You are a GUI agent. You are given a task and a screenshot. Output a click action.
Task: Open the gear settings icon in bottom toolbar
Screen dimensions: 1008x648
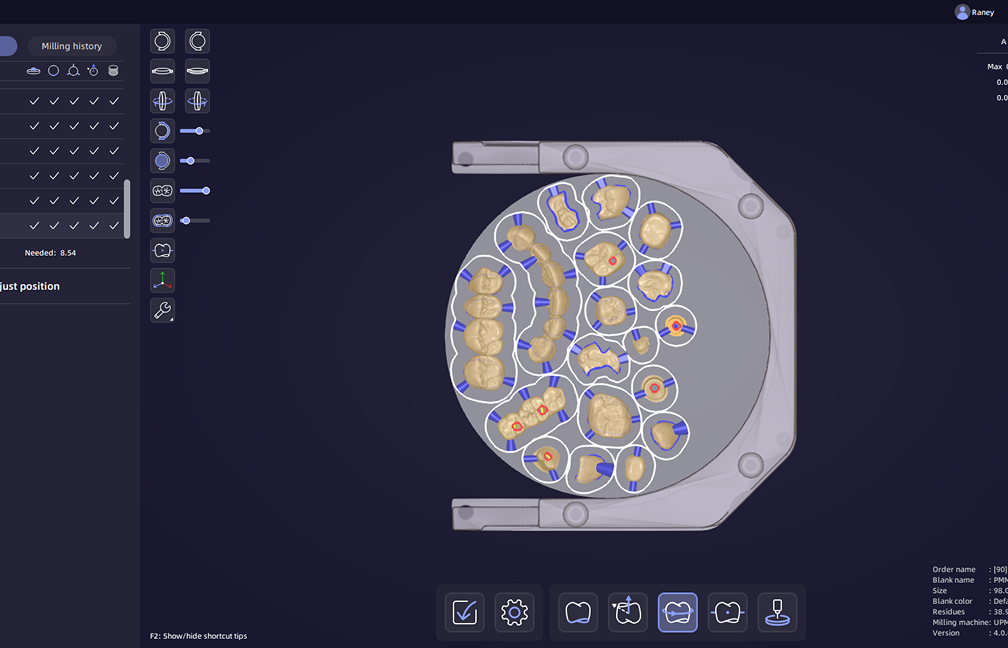(x=514, y=611)
